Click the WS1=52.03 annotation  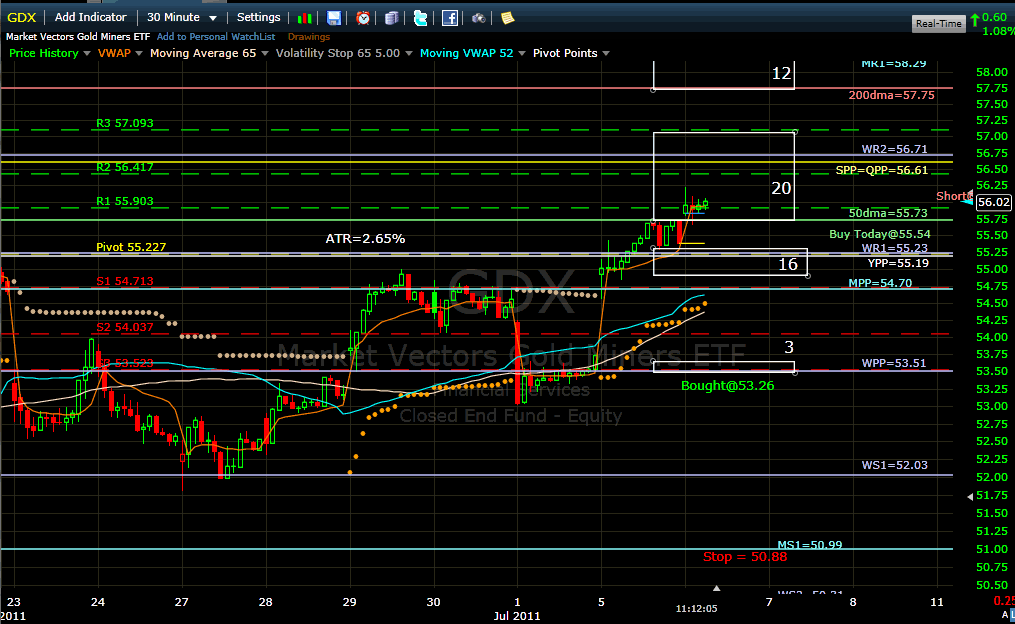(x=895, y=465)
